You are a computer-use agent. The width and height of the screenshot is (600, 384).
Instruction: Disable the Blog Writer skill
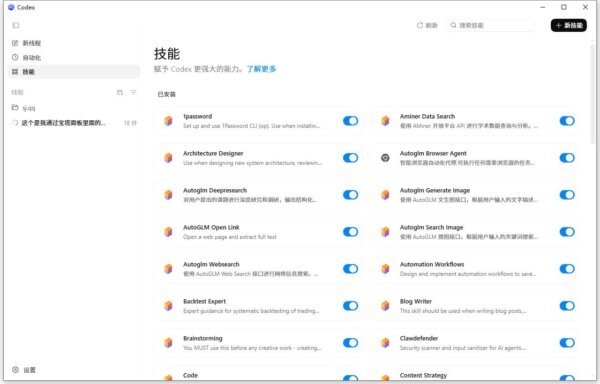point(567,306)
